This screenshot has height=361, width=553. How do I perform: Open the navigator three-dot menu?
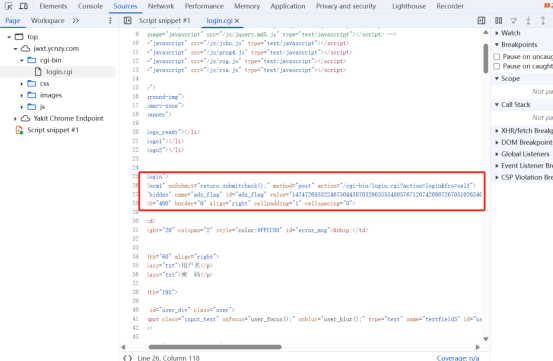110,20
